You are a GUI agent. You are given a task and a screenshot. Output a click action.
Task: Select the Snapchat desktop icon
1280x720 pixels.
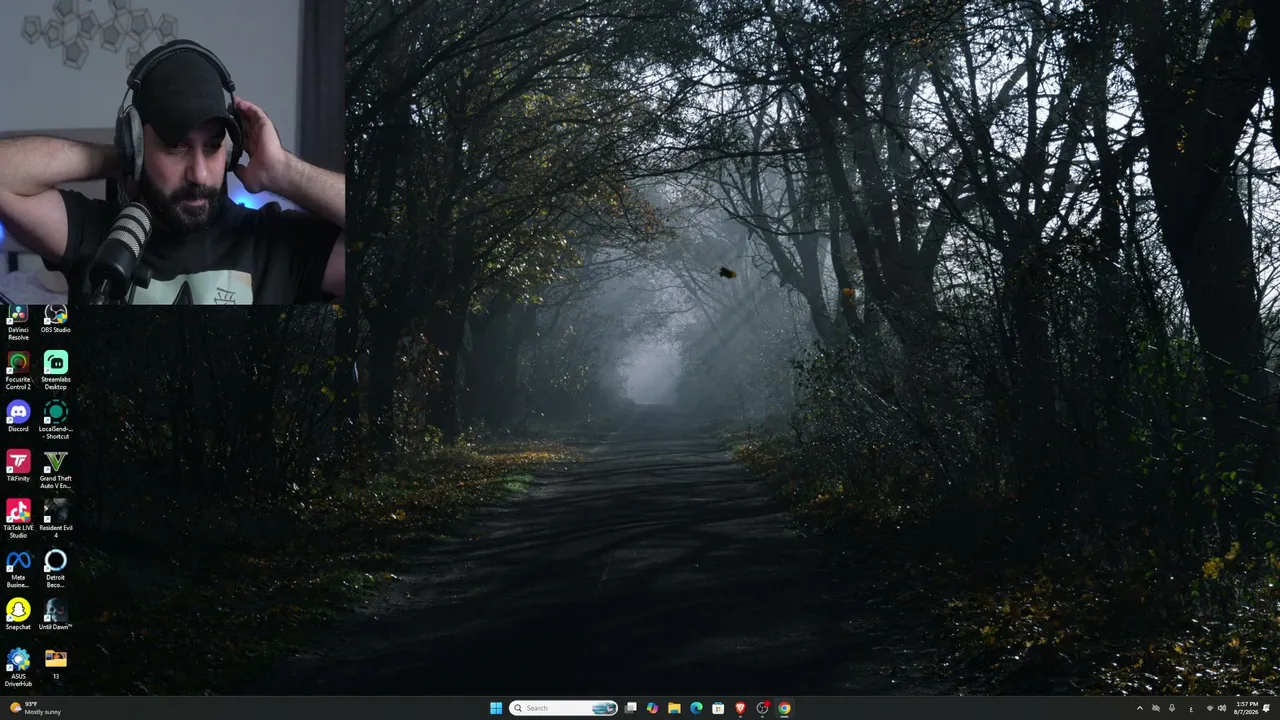(x=18, y=614)
